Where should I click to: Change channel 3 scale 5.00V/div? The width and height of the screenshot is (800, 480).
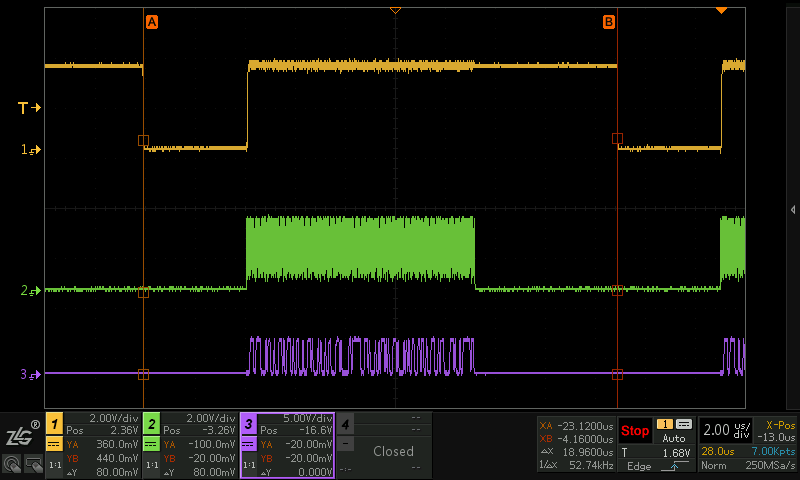308,418
